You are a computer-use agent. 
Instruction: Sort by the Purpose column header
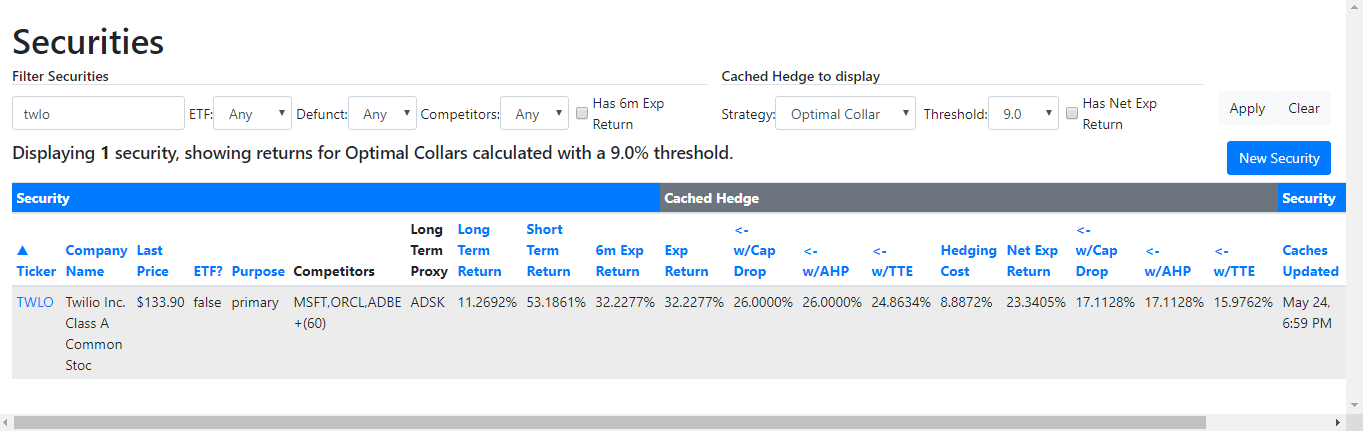[258, 271]
